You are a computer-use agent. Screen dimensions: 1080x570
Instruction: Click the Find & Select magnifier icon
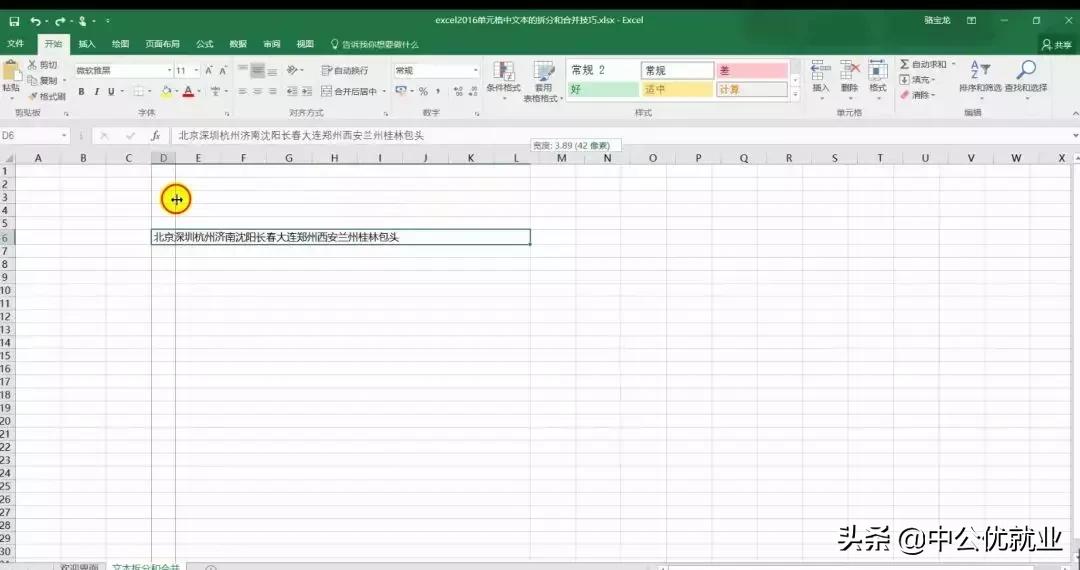1026,70
